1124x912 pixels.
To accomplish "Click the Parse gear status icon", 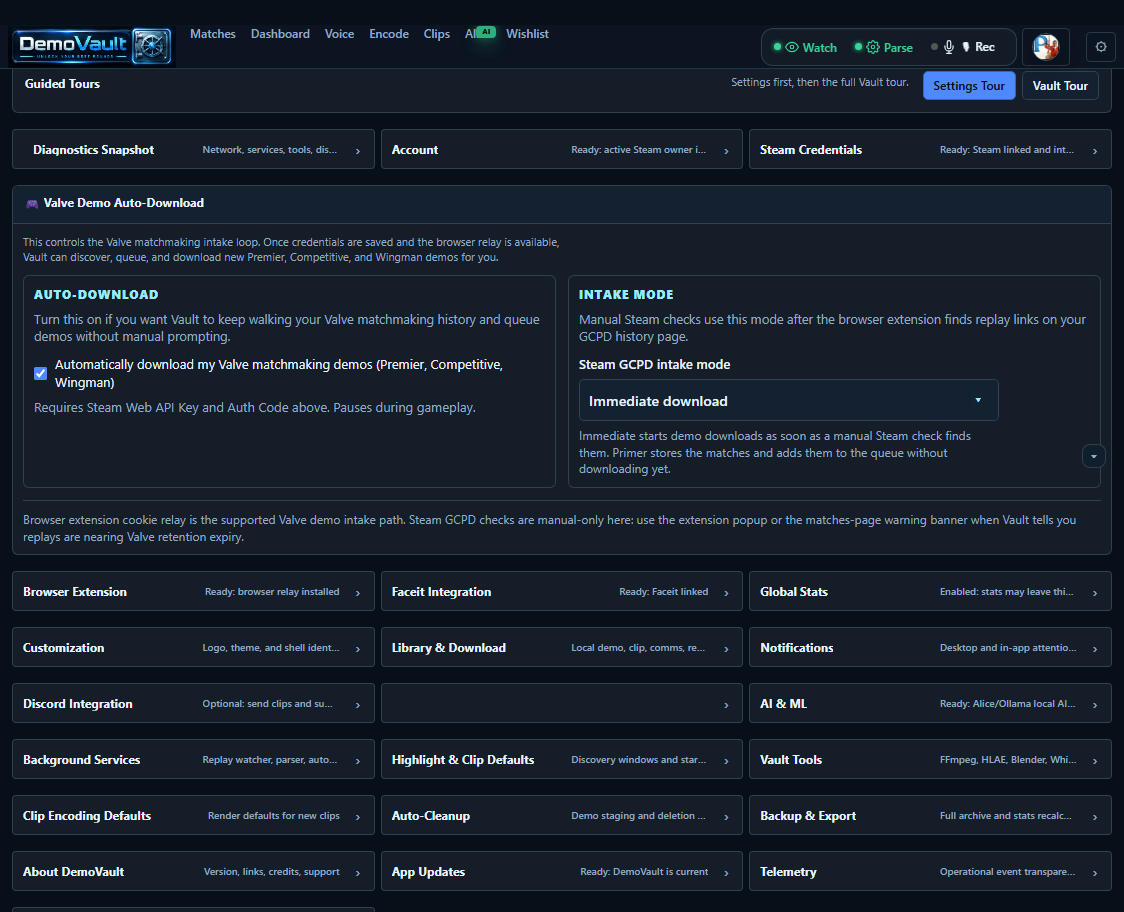I will click(x=872, y=47).
